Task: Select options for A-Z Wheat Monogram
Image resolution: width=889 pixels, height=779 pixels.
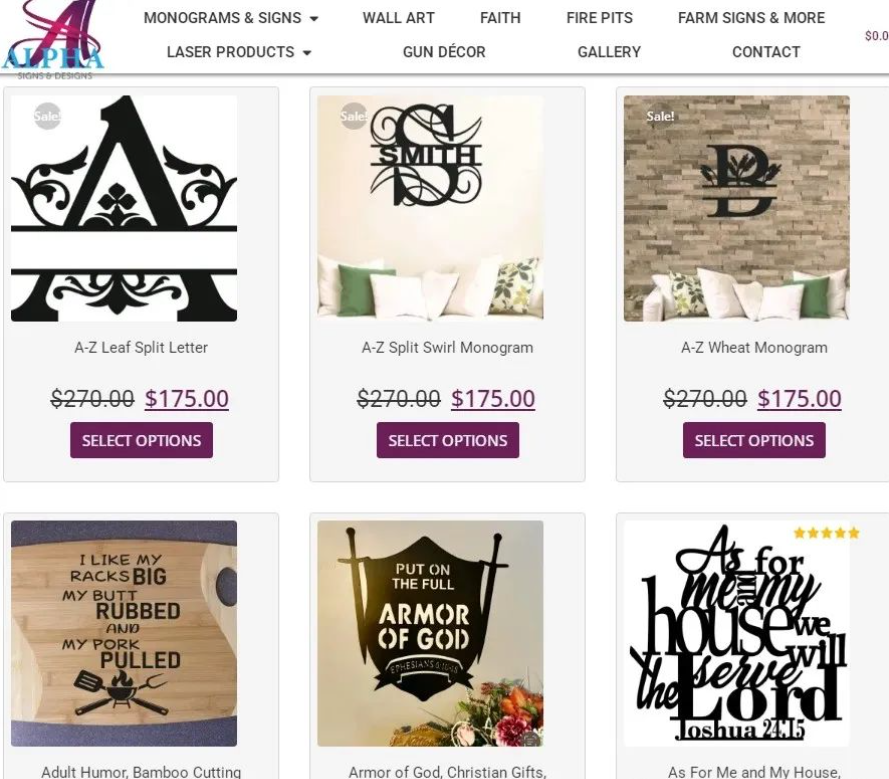Action: (754, 440)
